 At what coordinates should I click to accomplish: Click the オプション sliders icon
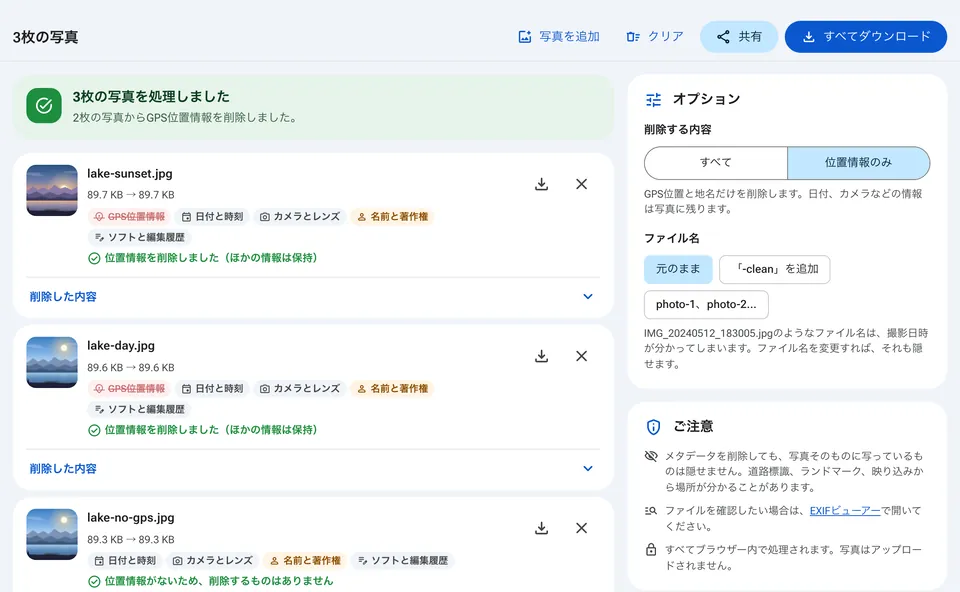[653, 99]
